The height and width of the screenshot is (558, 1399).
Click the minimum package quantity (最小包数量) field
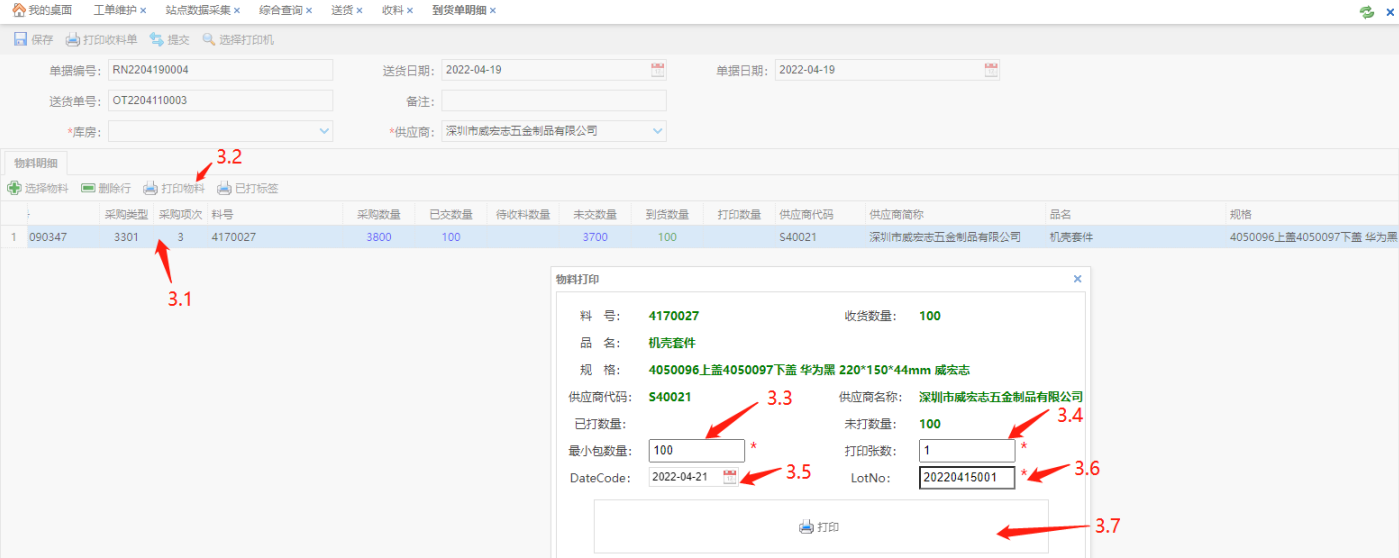tap(696, 451)
